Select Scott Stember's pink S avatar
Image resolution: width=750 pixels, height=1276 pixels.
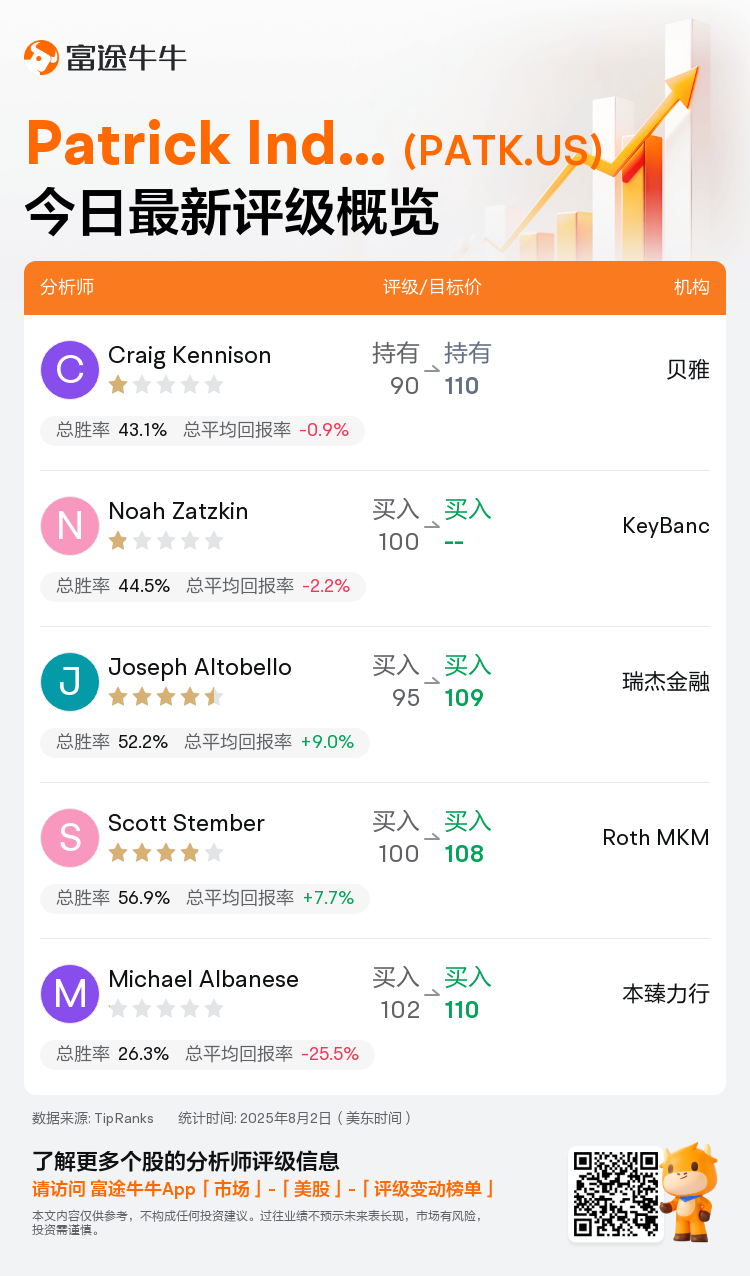(70, 838)
